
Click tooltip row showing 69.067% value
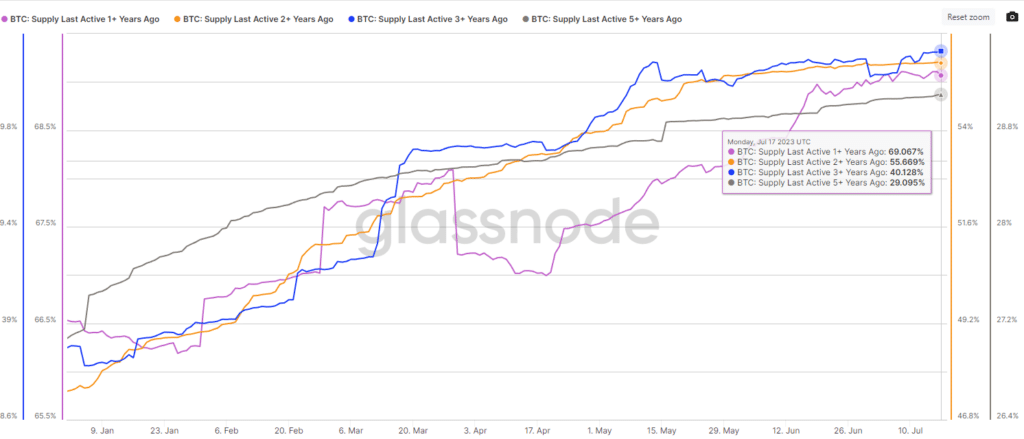pyautogui.click(x=826, y=151)
